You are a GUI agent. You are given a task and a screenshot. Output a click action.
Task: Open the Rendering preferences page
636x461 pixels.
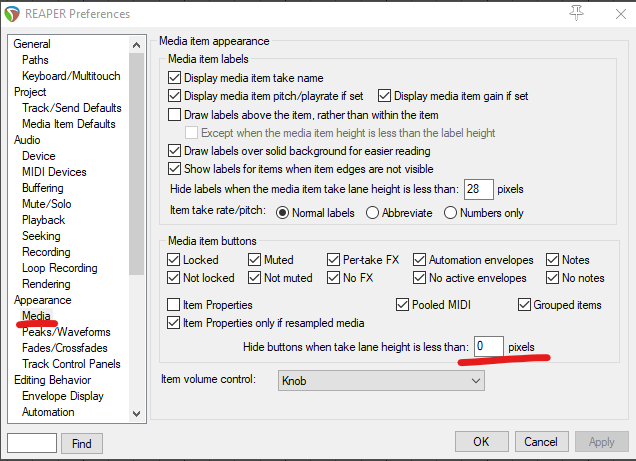(x=46, y=284)
